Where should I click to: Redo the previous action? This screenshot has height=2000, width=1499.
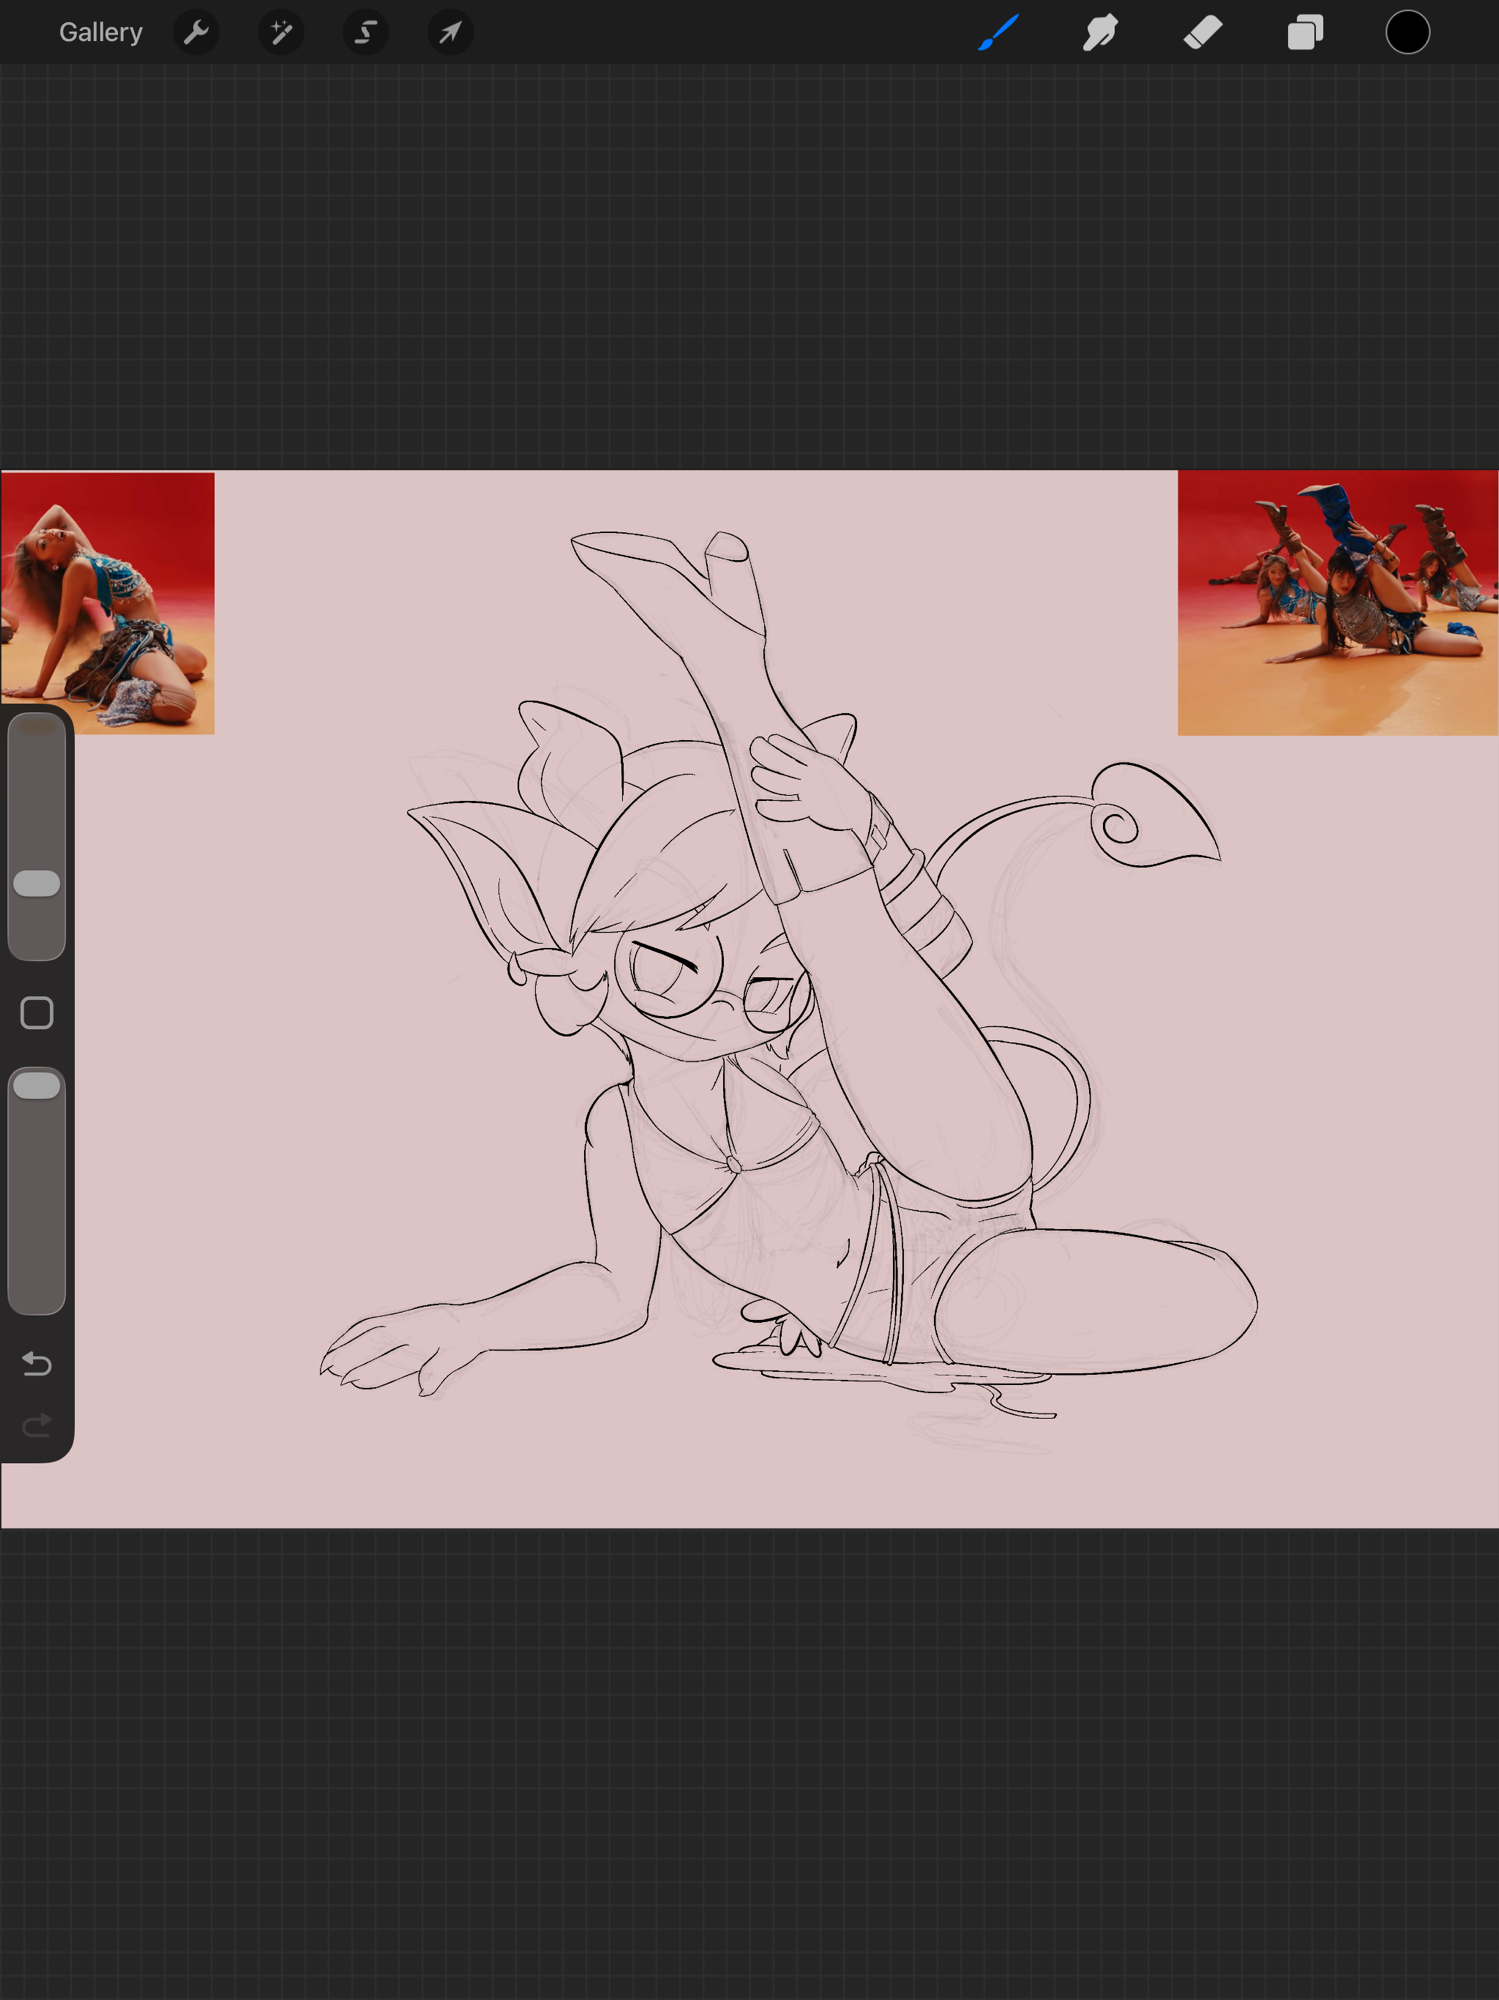[37, 1425]
